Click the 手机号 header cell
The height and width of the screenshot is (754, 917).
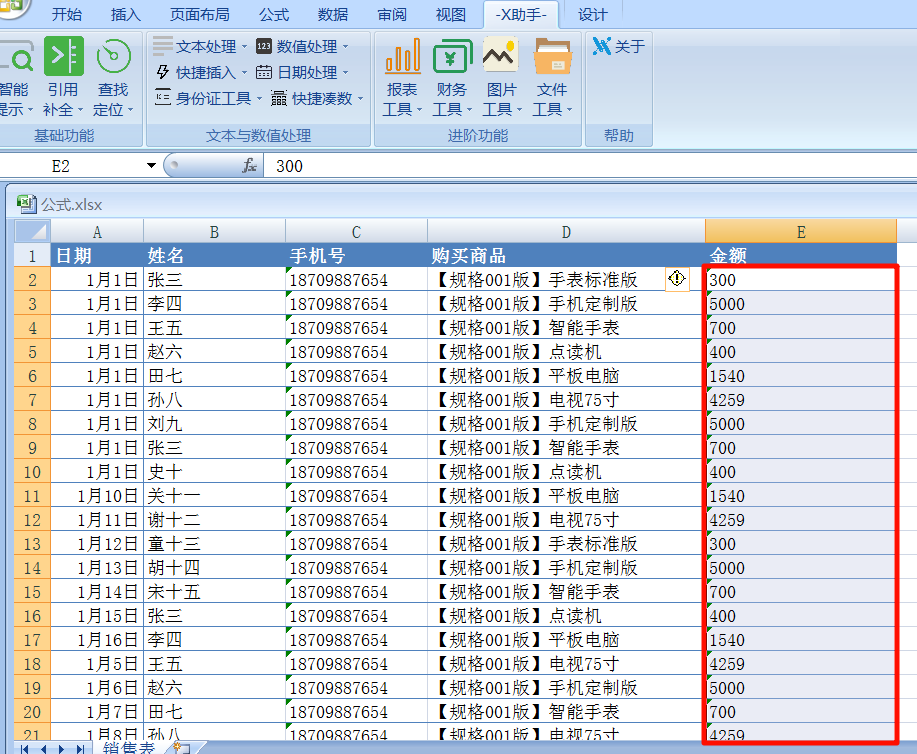tap(356, 256)
